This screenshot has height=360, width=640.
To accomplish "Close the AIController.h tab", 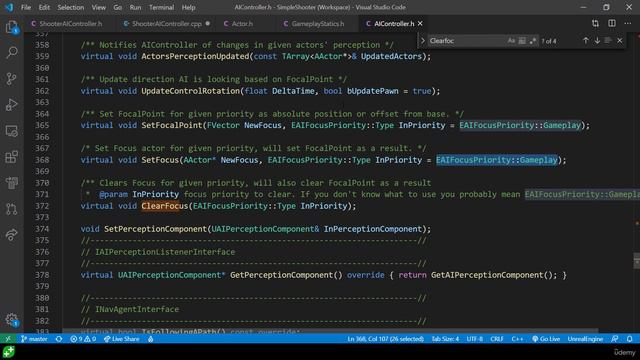I will 420,24.
